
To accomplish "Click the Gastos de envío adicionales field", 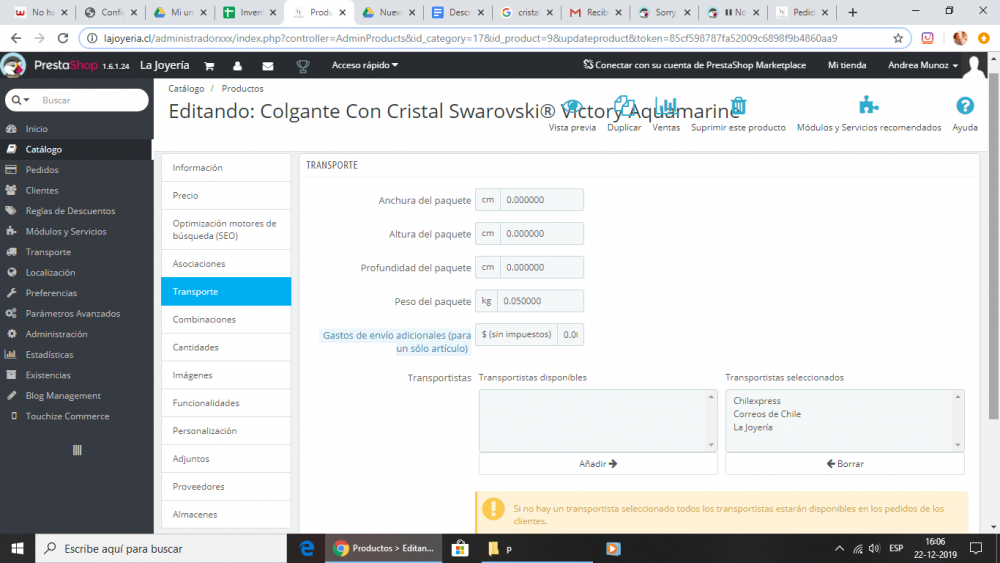I will 571,334.
